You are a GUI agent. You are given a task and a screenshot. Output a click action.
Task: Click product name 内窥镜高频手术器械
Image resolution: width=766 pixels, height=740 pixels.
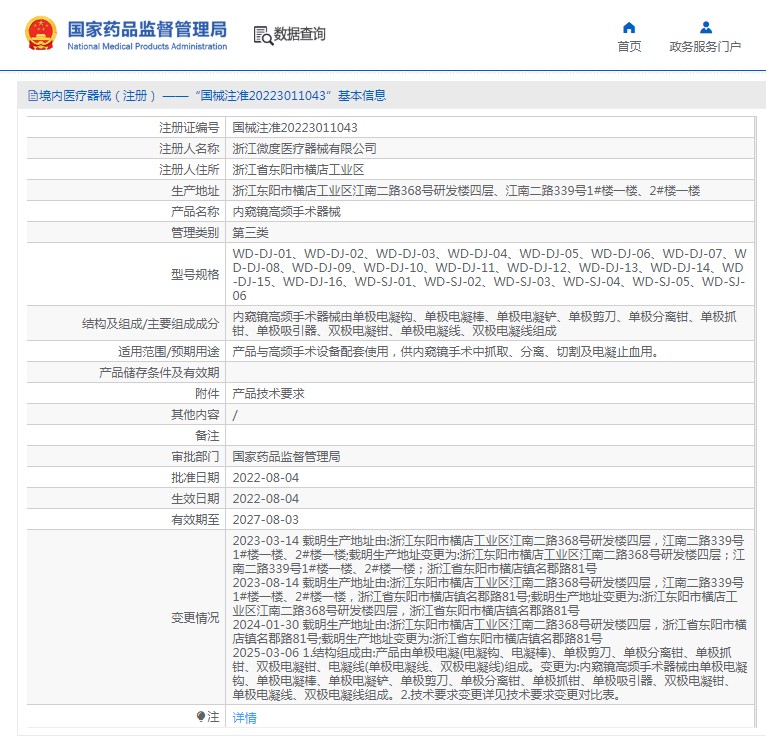tap(286, 211)
